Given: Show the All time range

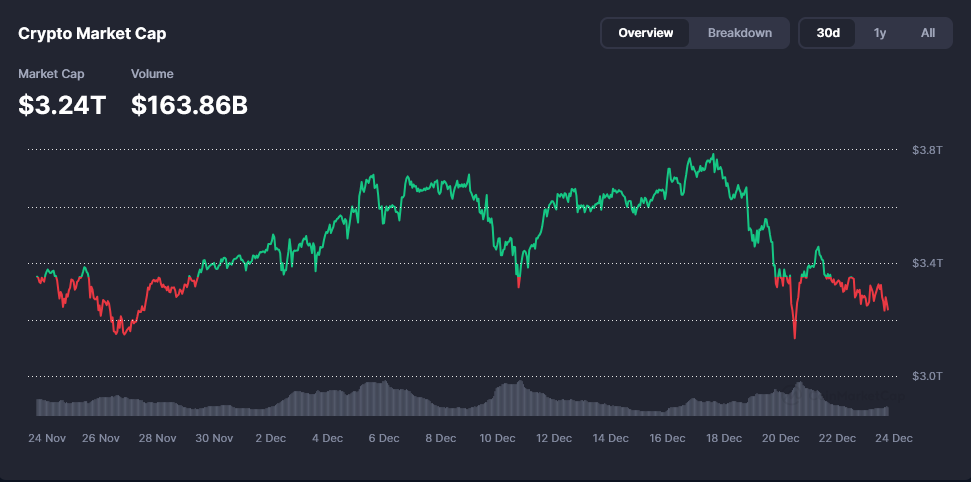Looking at the screenshot, I should coord(928,33).
